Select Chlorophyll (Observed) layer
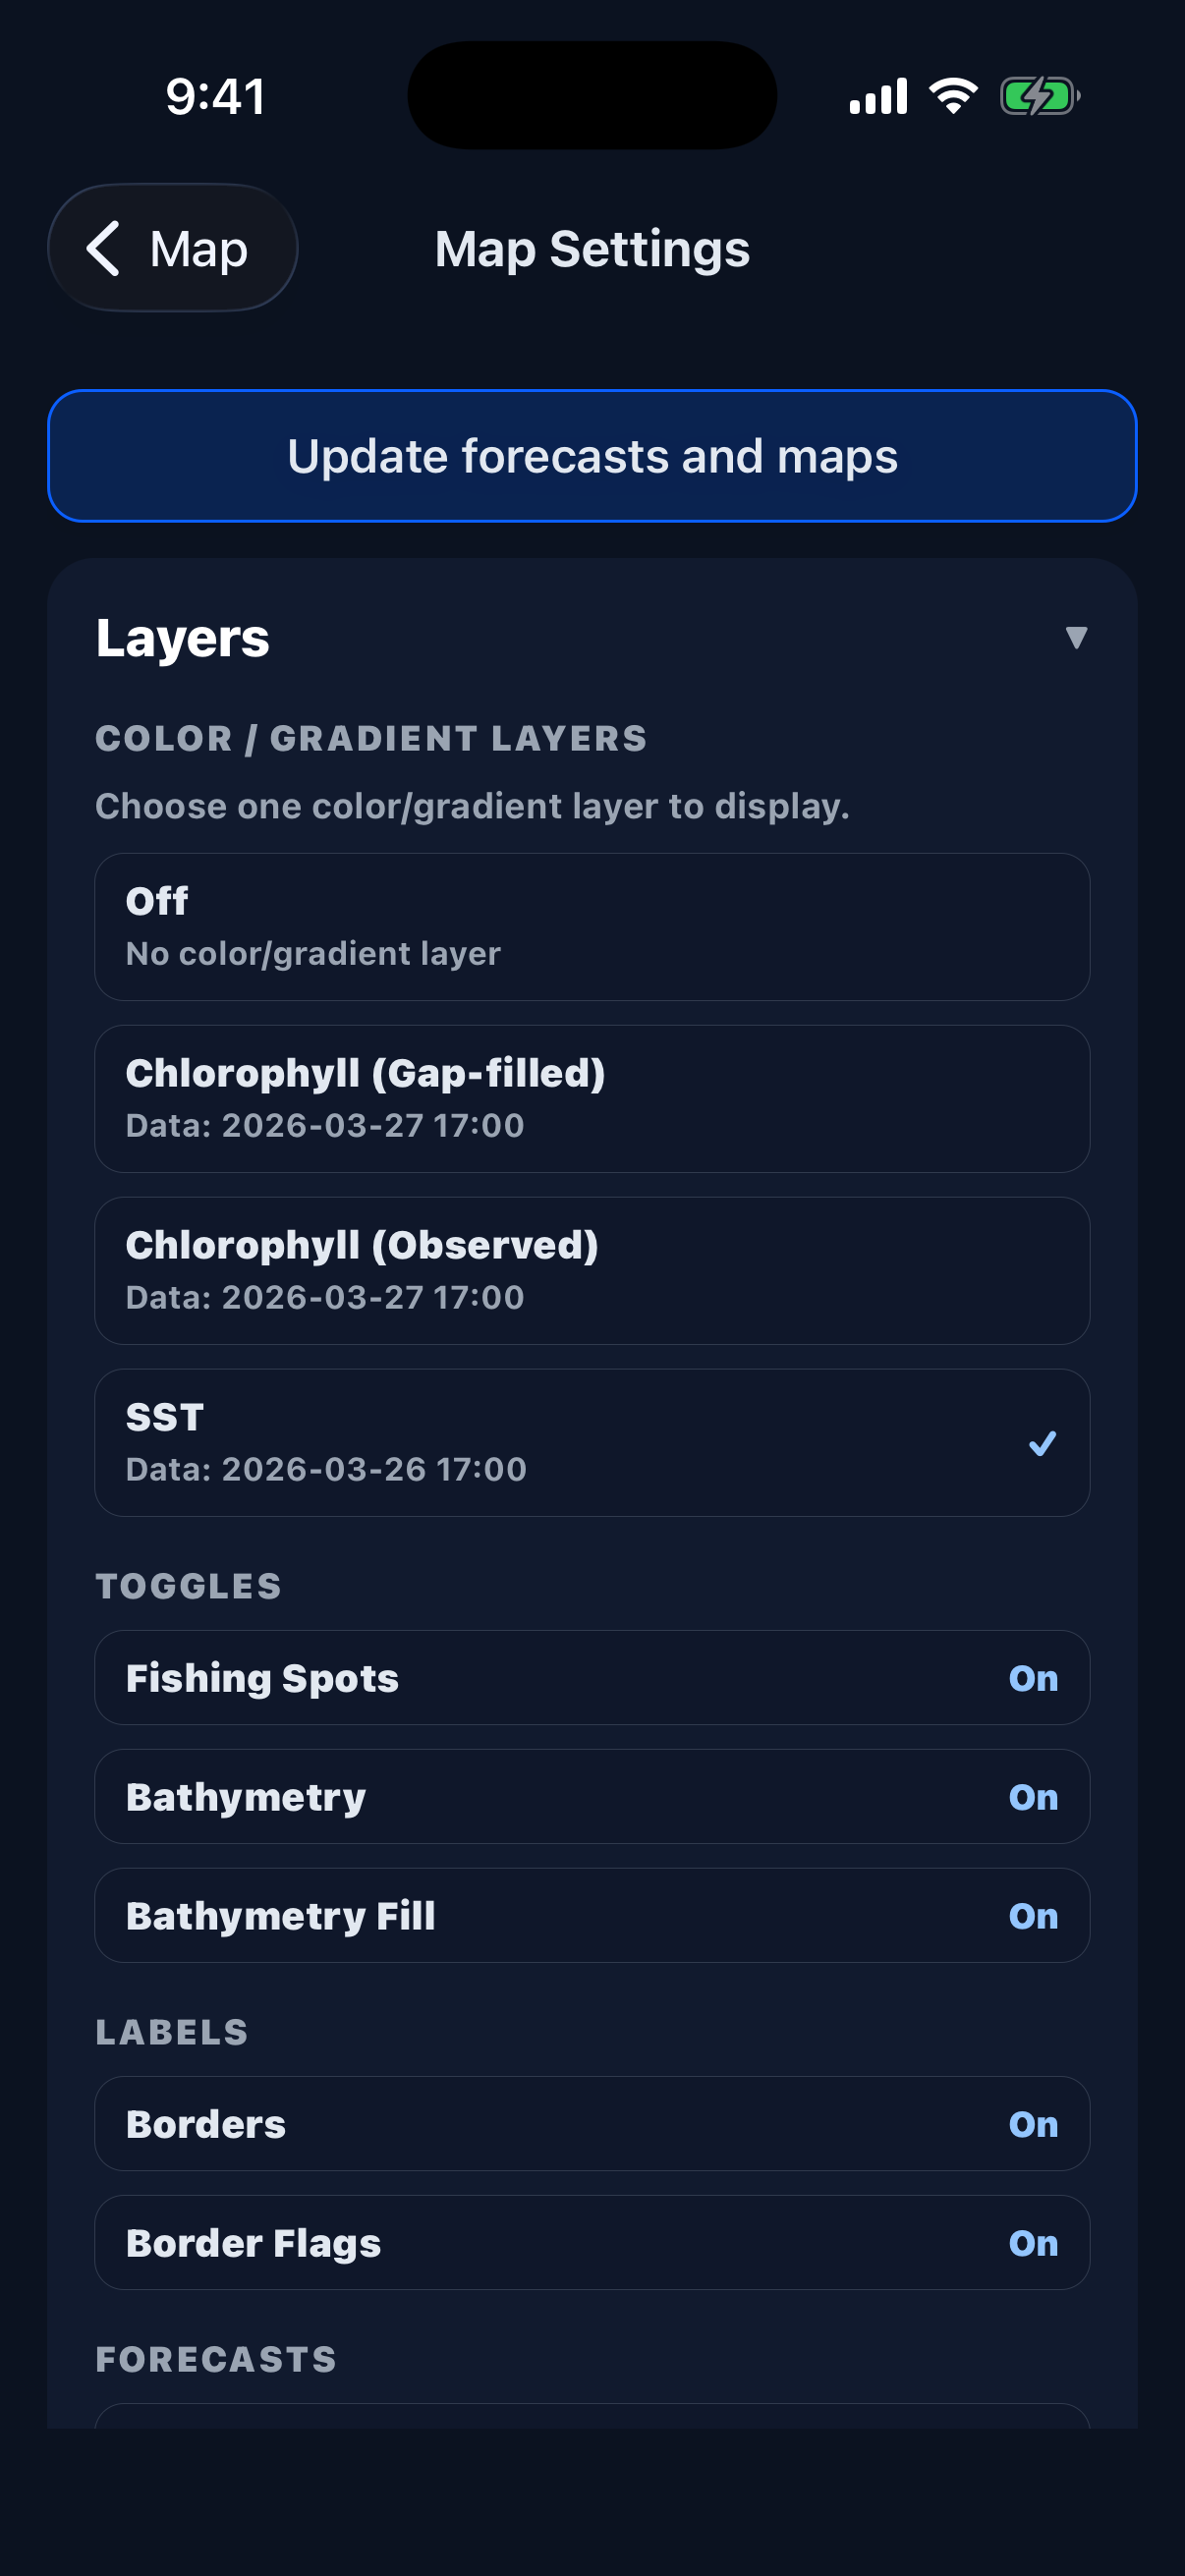 pyautogui.click(x=592, y=1269)
